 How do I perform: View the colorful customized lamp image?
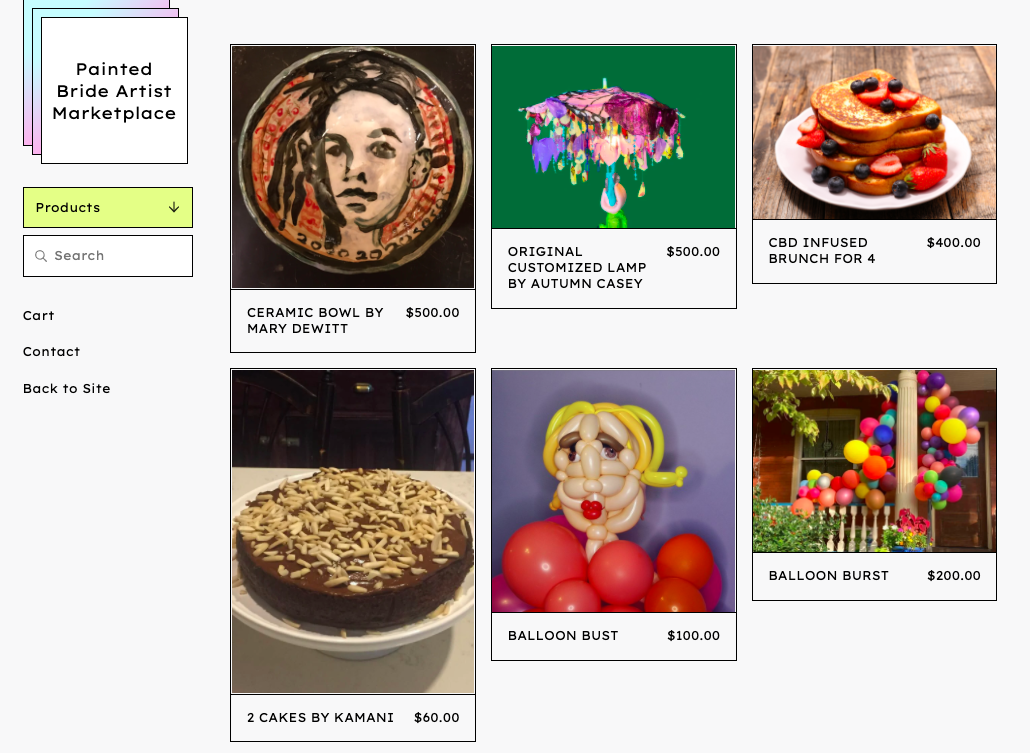(614, 137)
